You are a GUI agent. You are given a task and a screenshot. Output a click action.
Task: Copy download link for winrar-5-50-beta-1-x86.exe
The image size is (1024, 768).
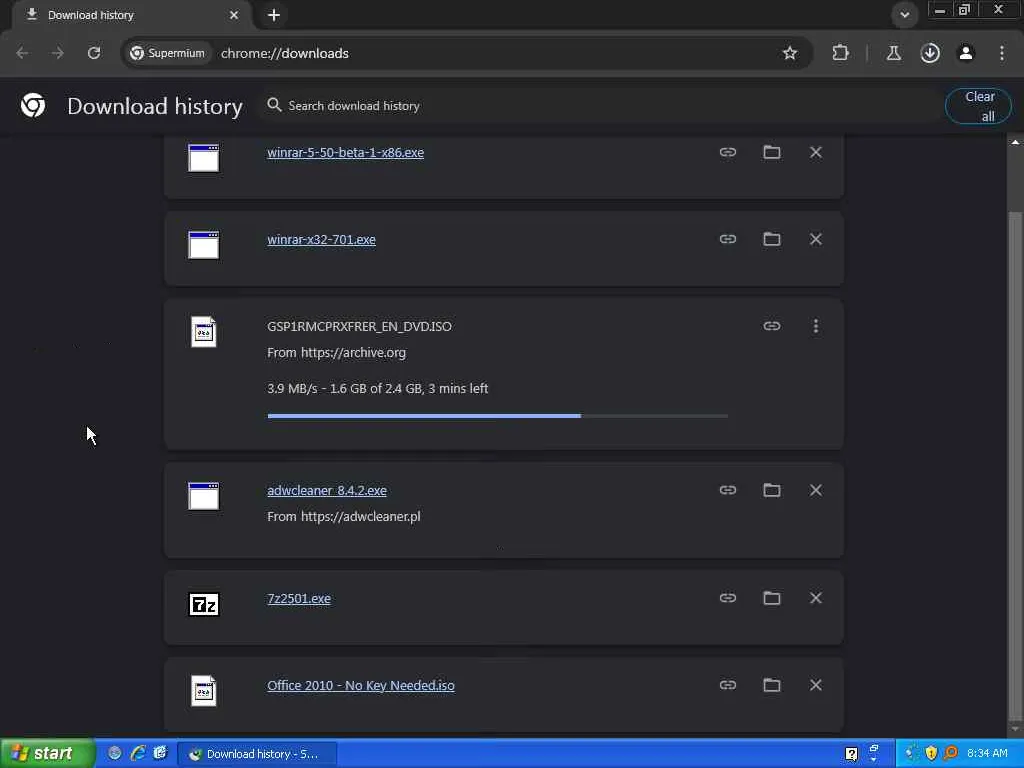[x=728, y=152]
